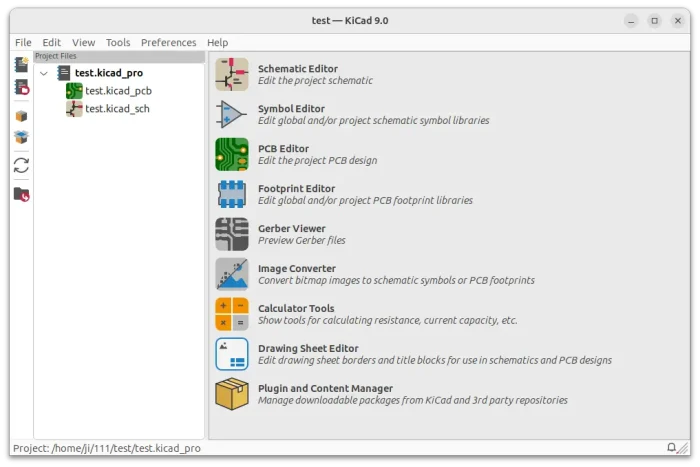Open the Edit menu

(51, 42)
